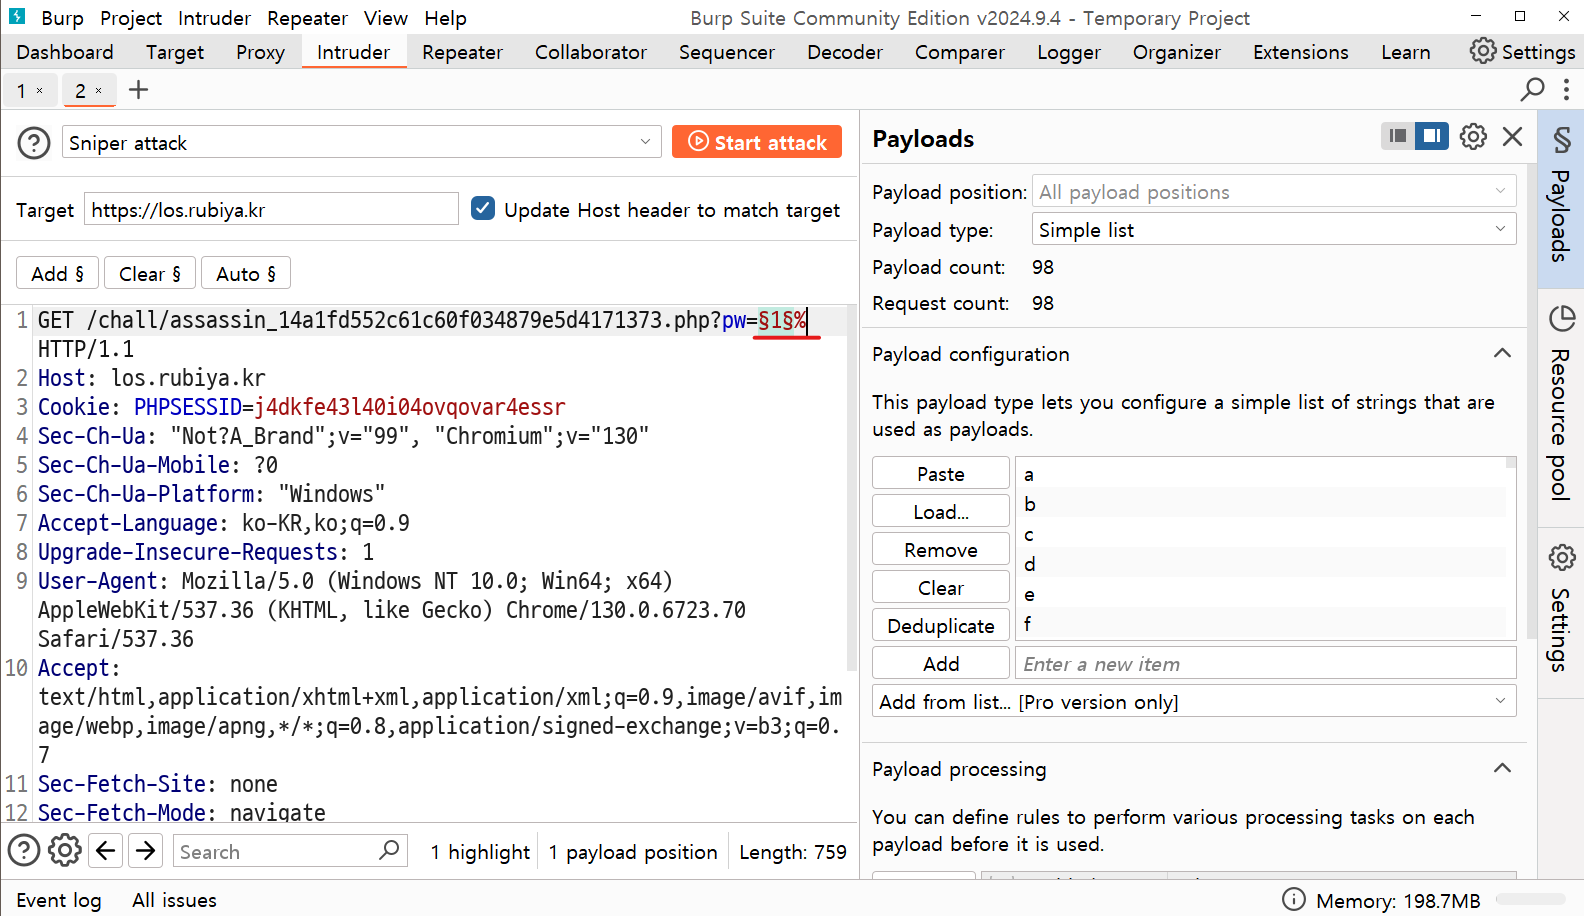Image resolution: width=1584 pixels, height=916 pixels.
Task: Switch to the Extensions tab
Action: pos(1301,52)
